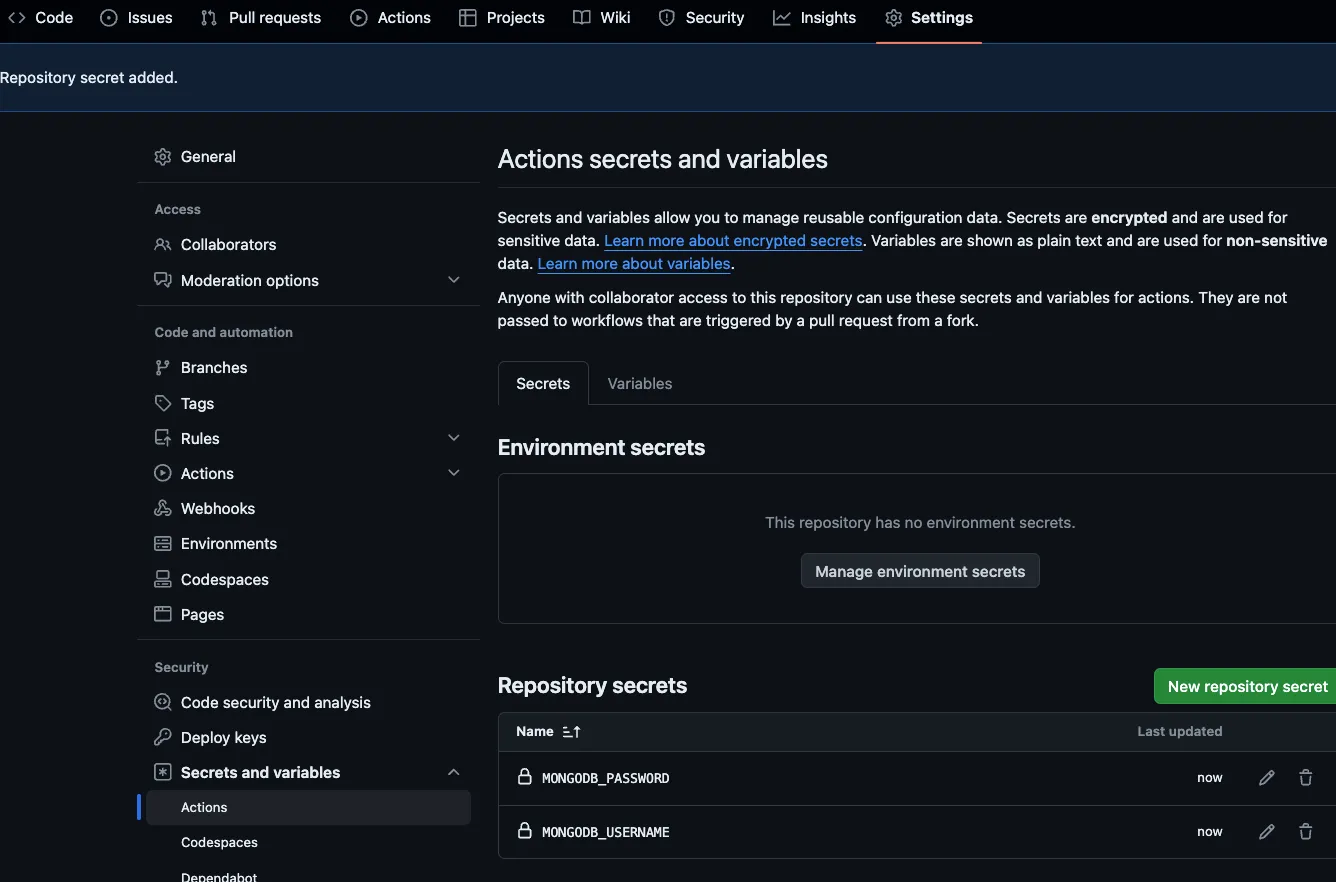Click the sidebar Actions play icon

click(163, 474)
